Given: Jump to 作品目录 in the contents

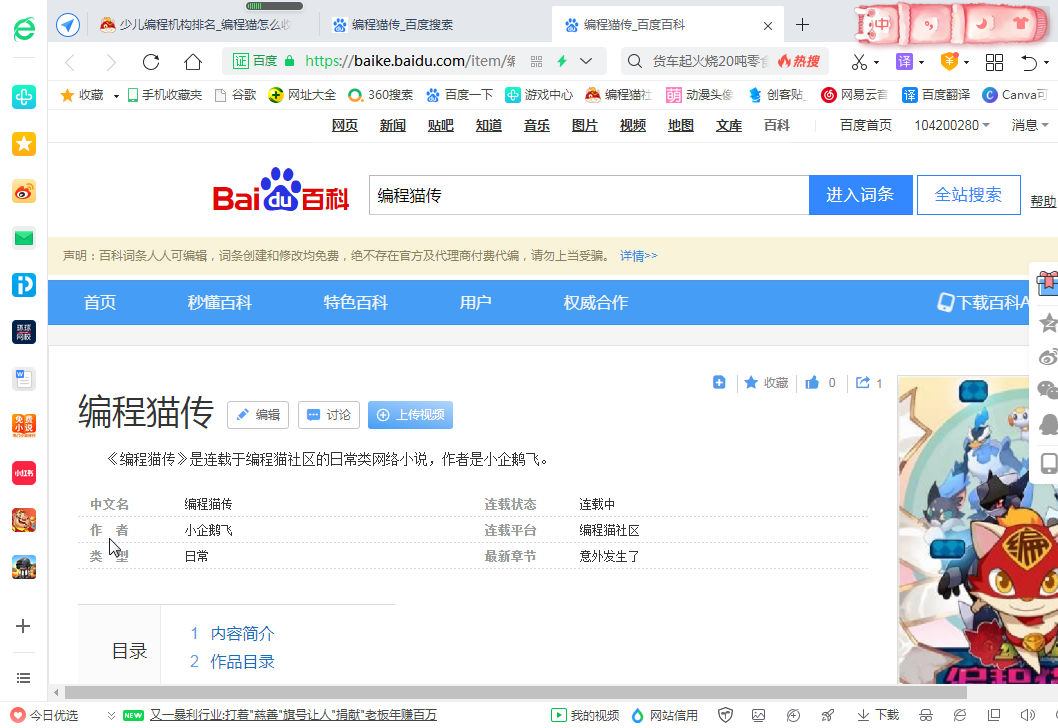Looking at the screenshot, I should (x=242, y=662).
